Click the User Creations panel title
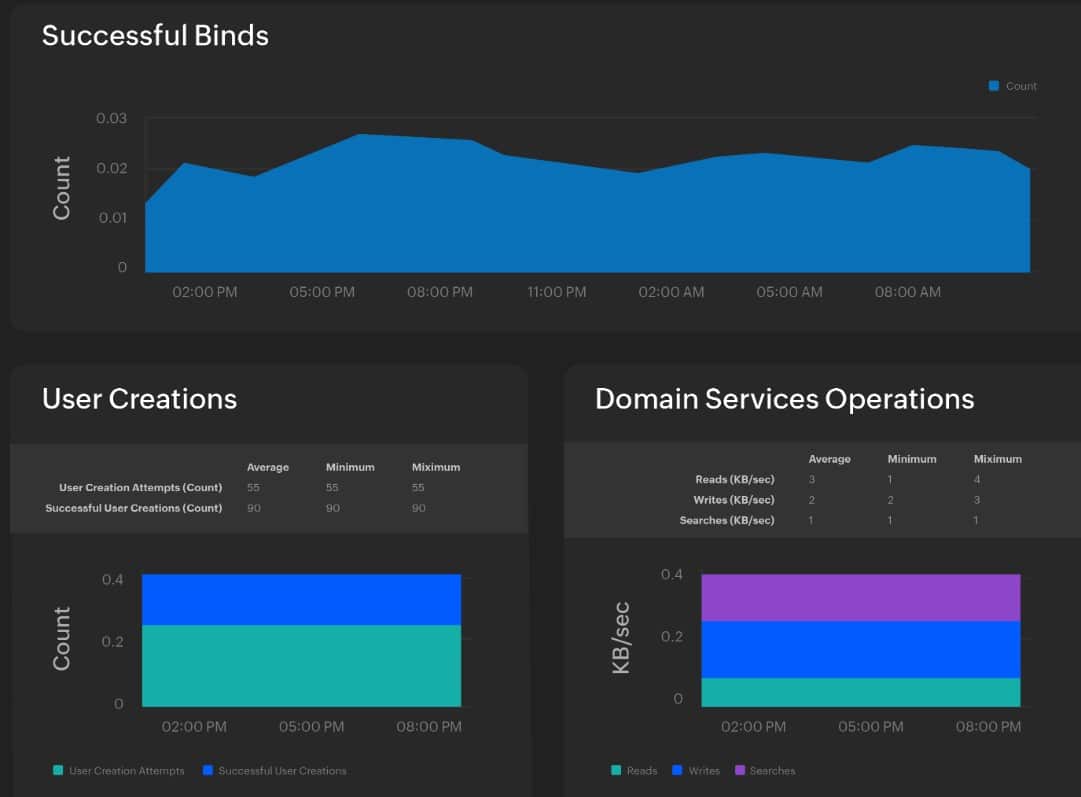 [x=139, y=399]
